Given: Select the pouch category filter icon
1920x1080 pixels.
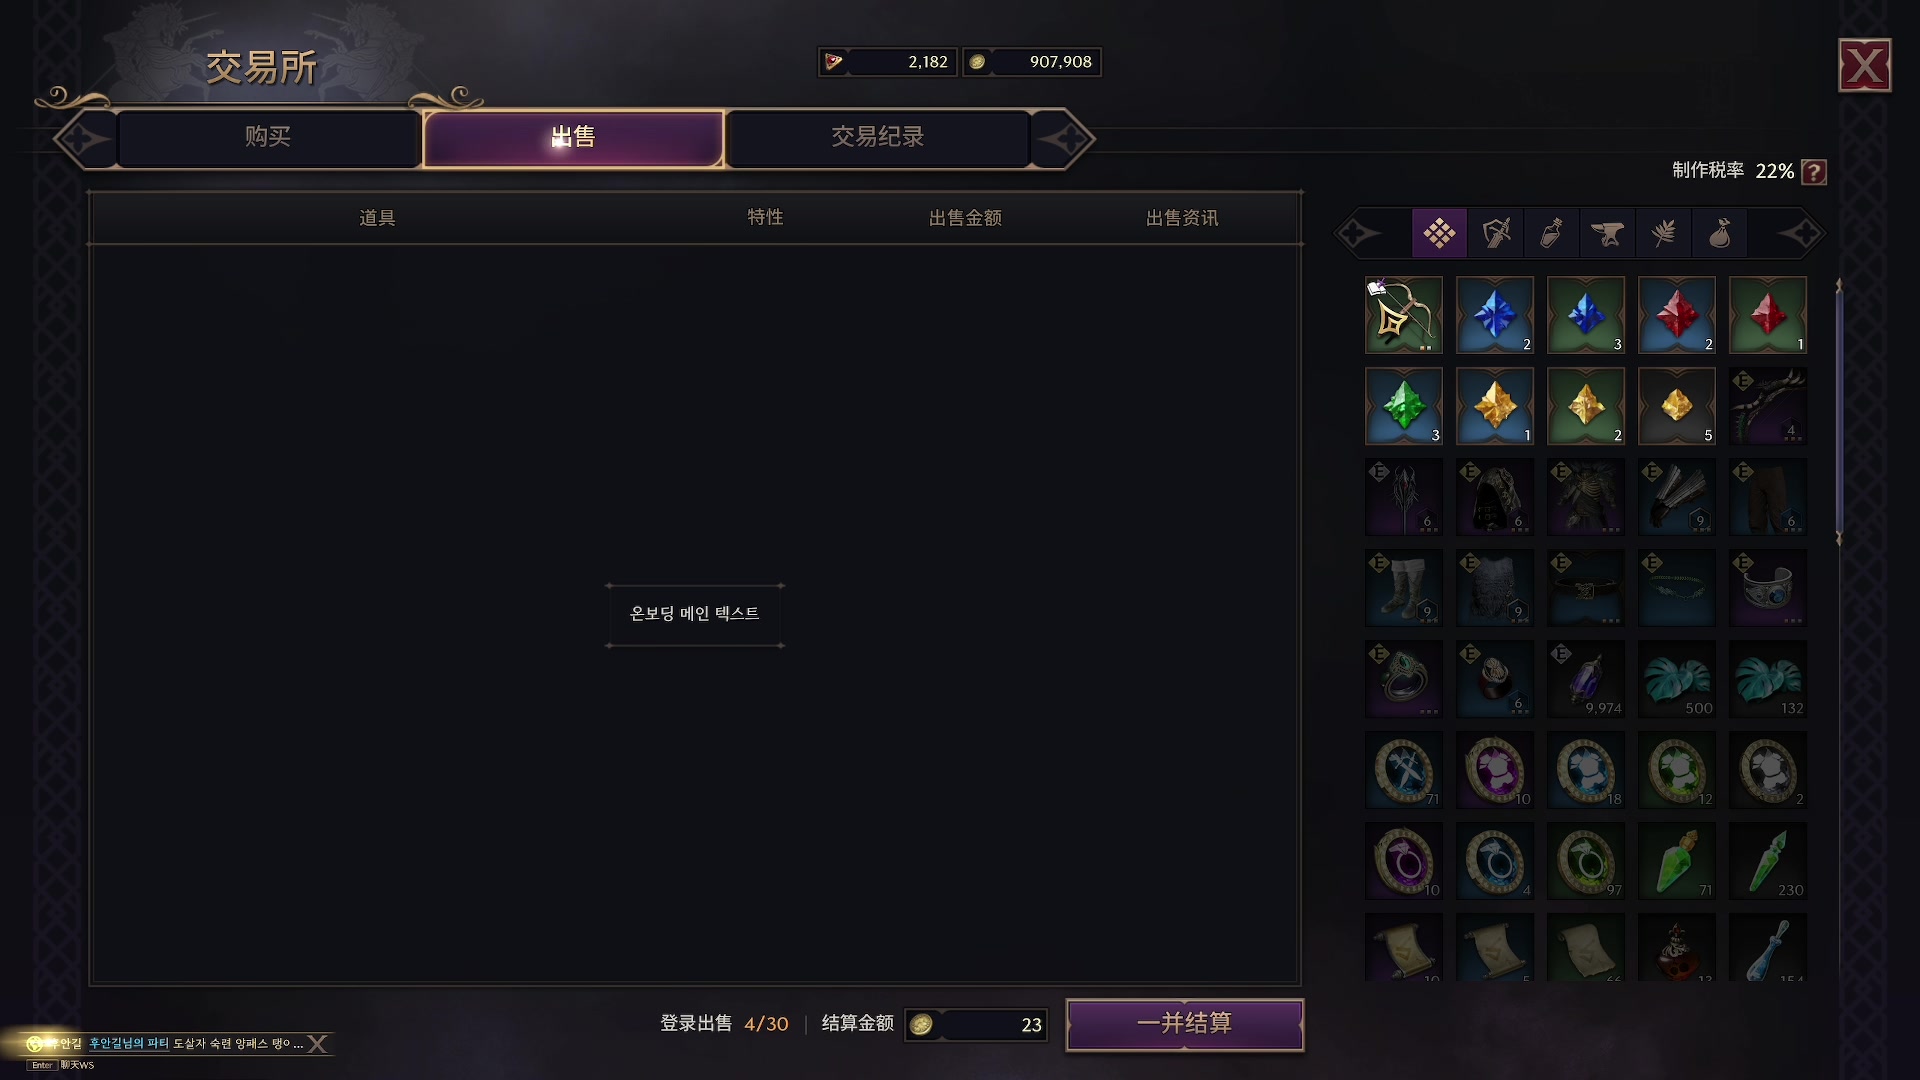Looking at the screenshot, I should click(1719, 234).
